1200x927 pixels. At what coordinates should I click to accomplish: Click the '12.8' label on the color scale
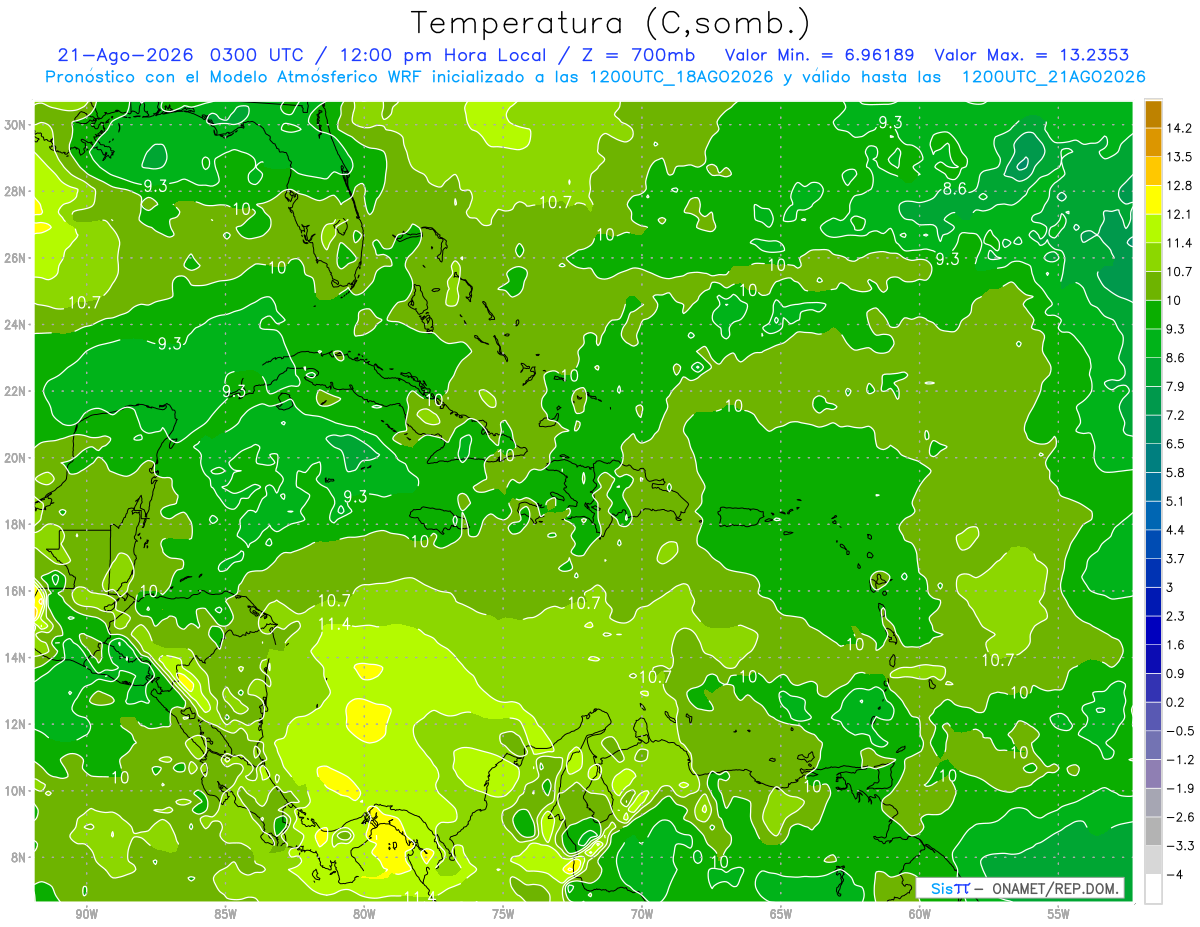coord(1180,186)
